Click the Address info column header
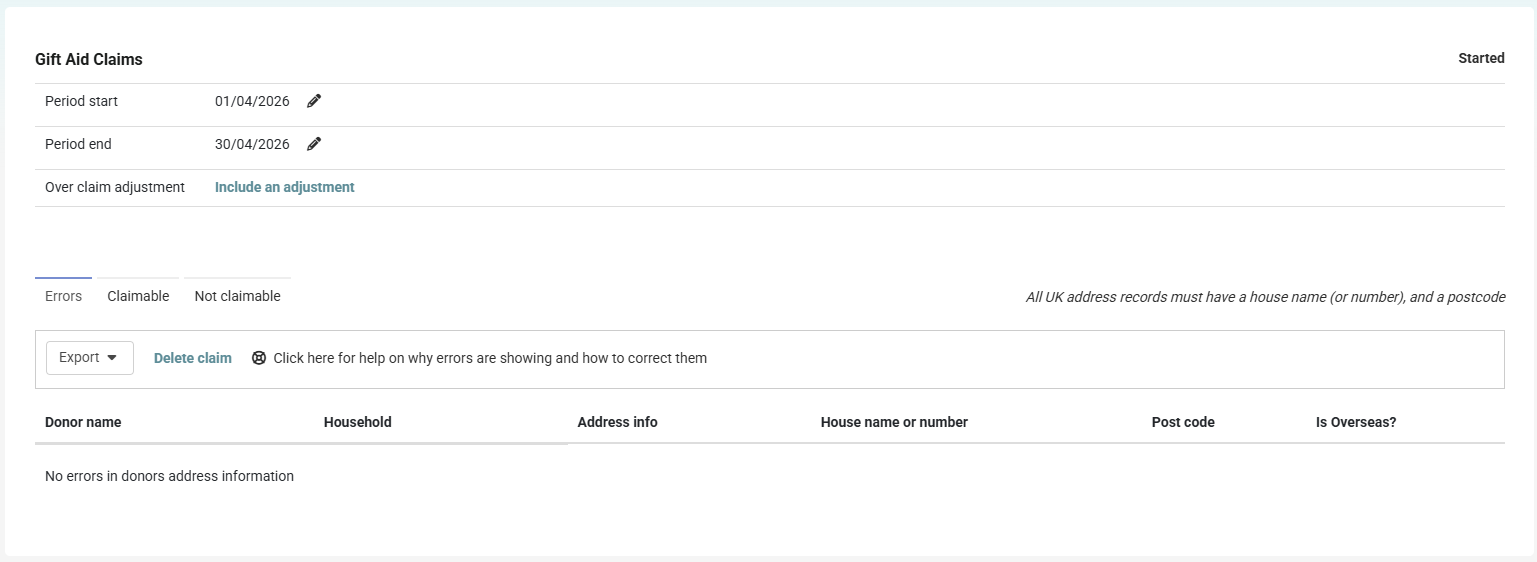 [618, 422]
